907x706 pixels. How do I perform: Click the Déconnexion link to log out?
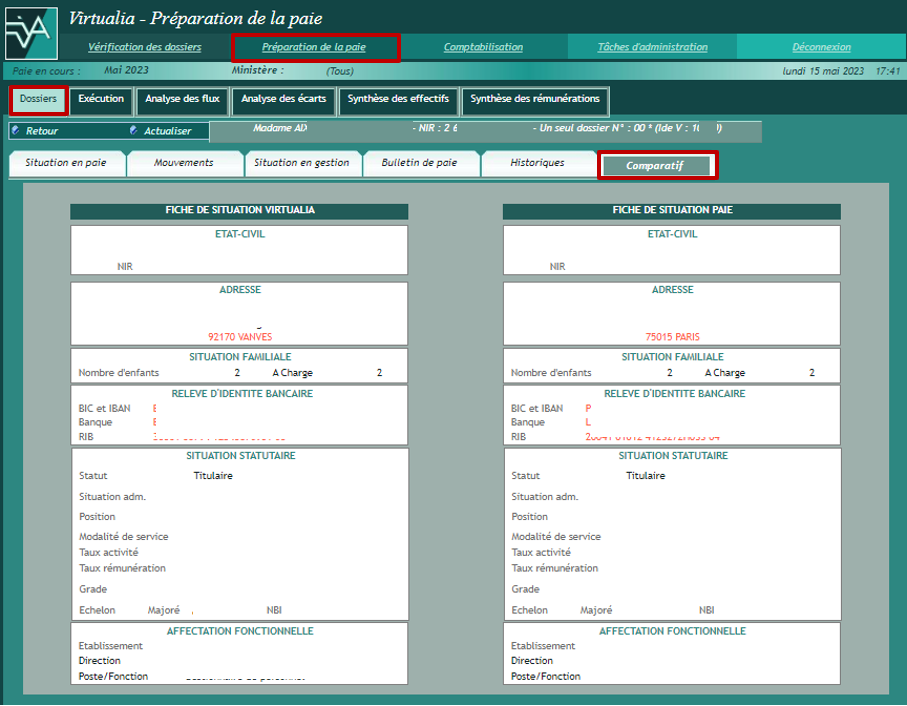tap(821, 47)
